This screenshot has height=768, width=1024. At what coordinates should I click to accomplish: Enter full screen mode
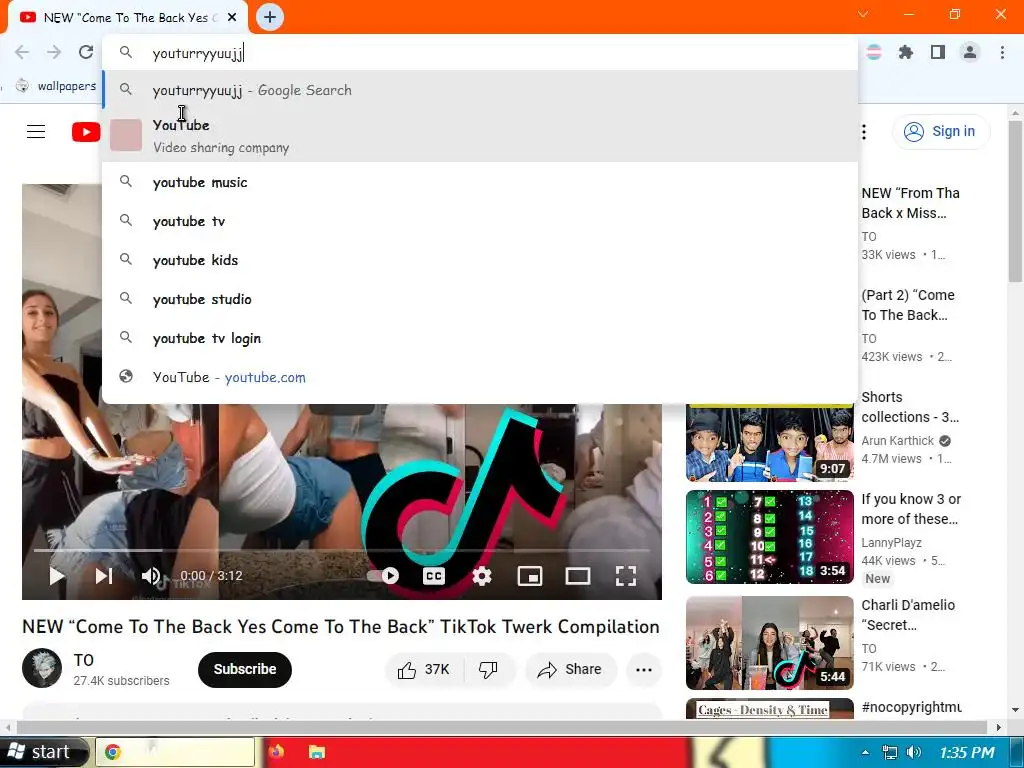[x=626, y=576]
